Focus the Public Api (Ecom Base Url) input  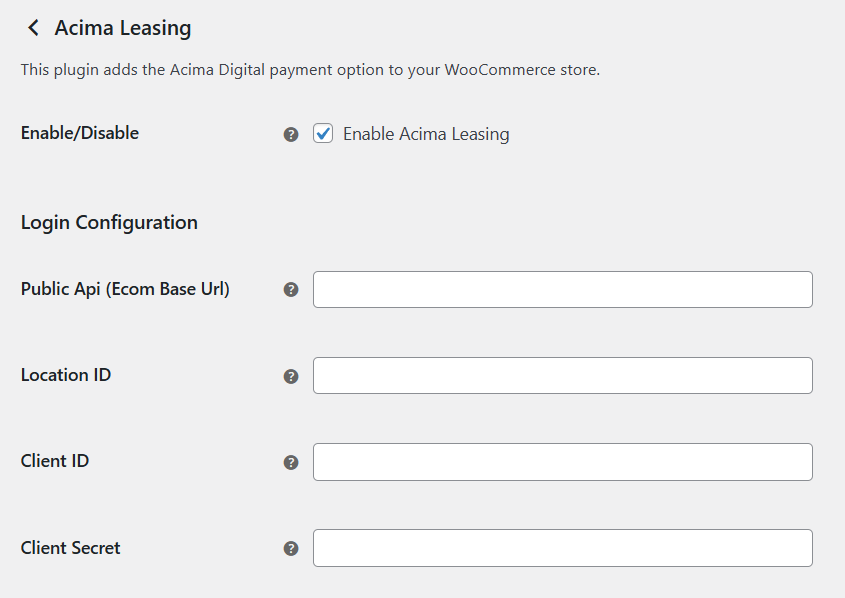coord(563,290)
